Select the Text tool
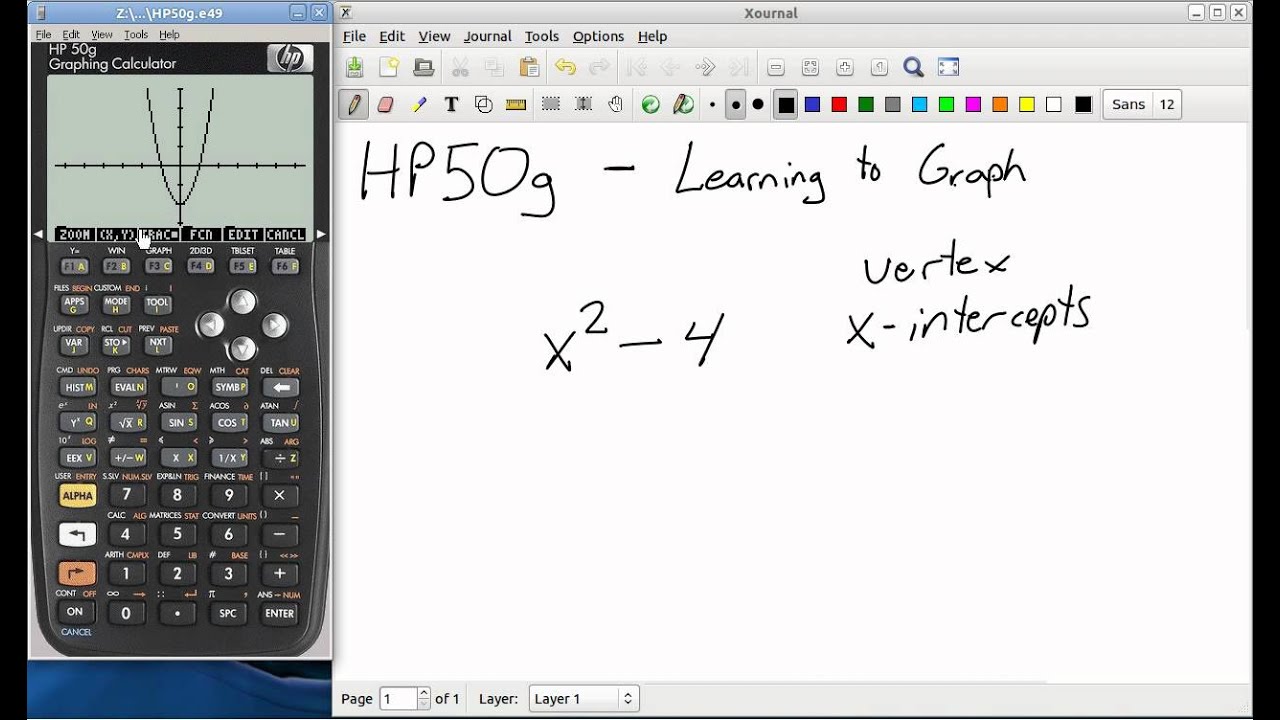Viewport: 1280px width, 720px height. coord(451,104)
